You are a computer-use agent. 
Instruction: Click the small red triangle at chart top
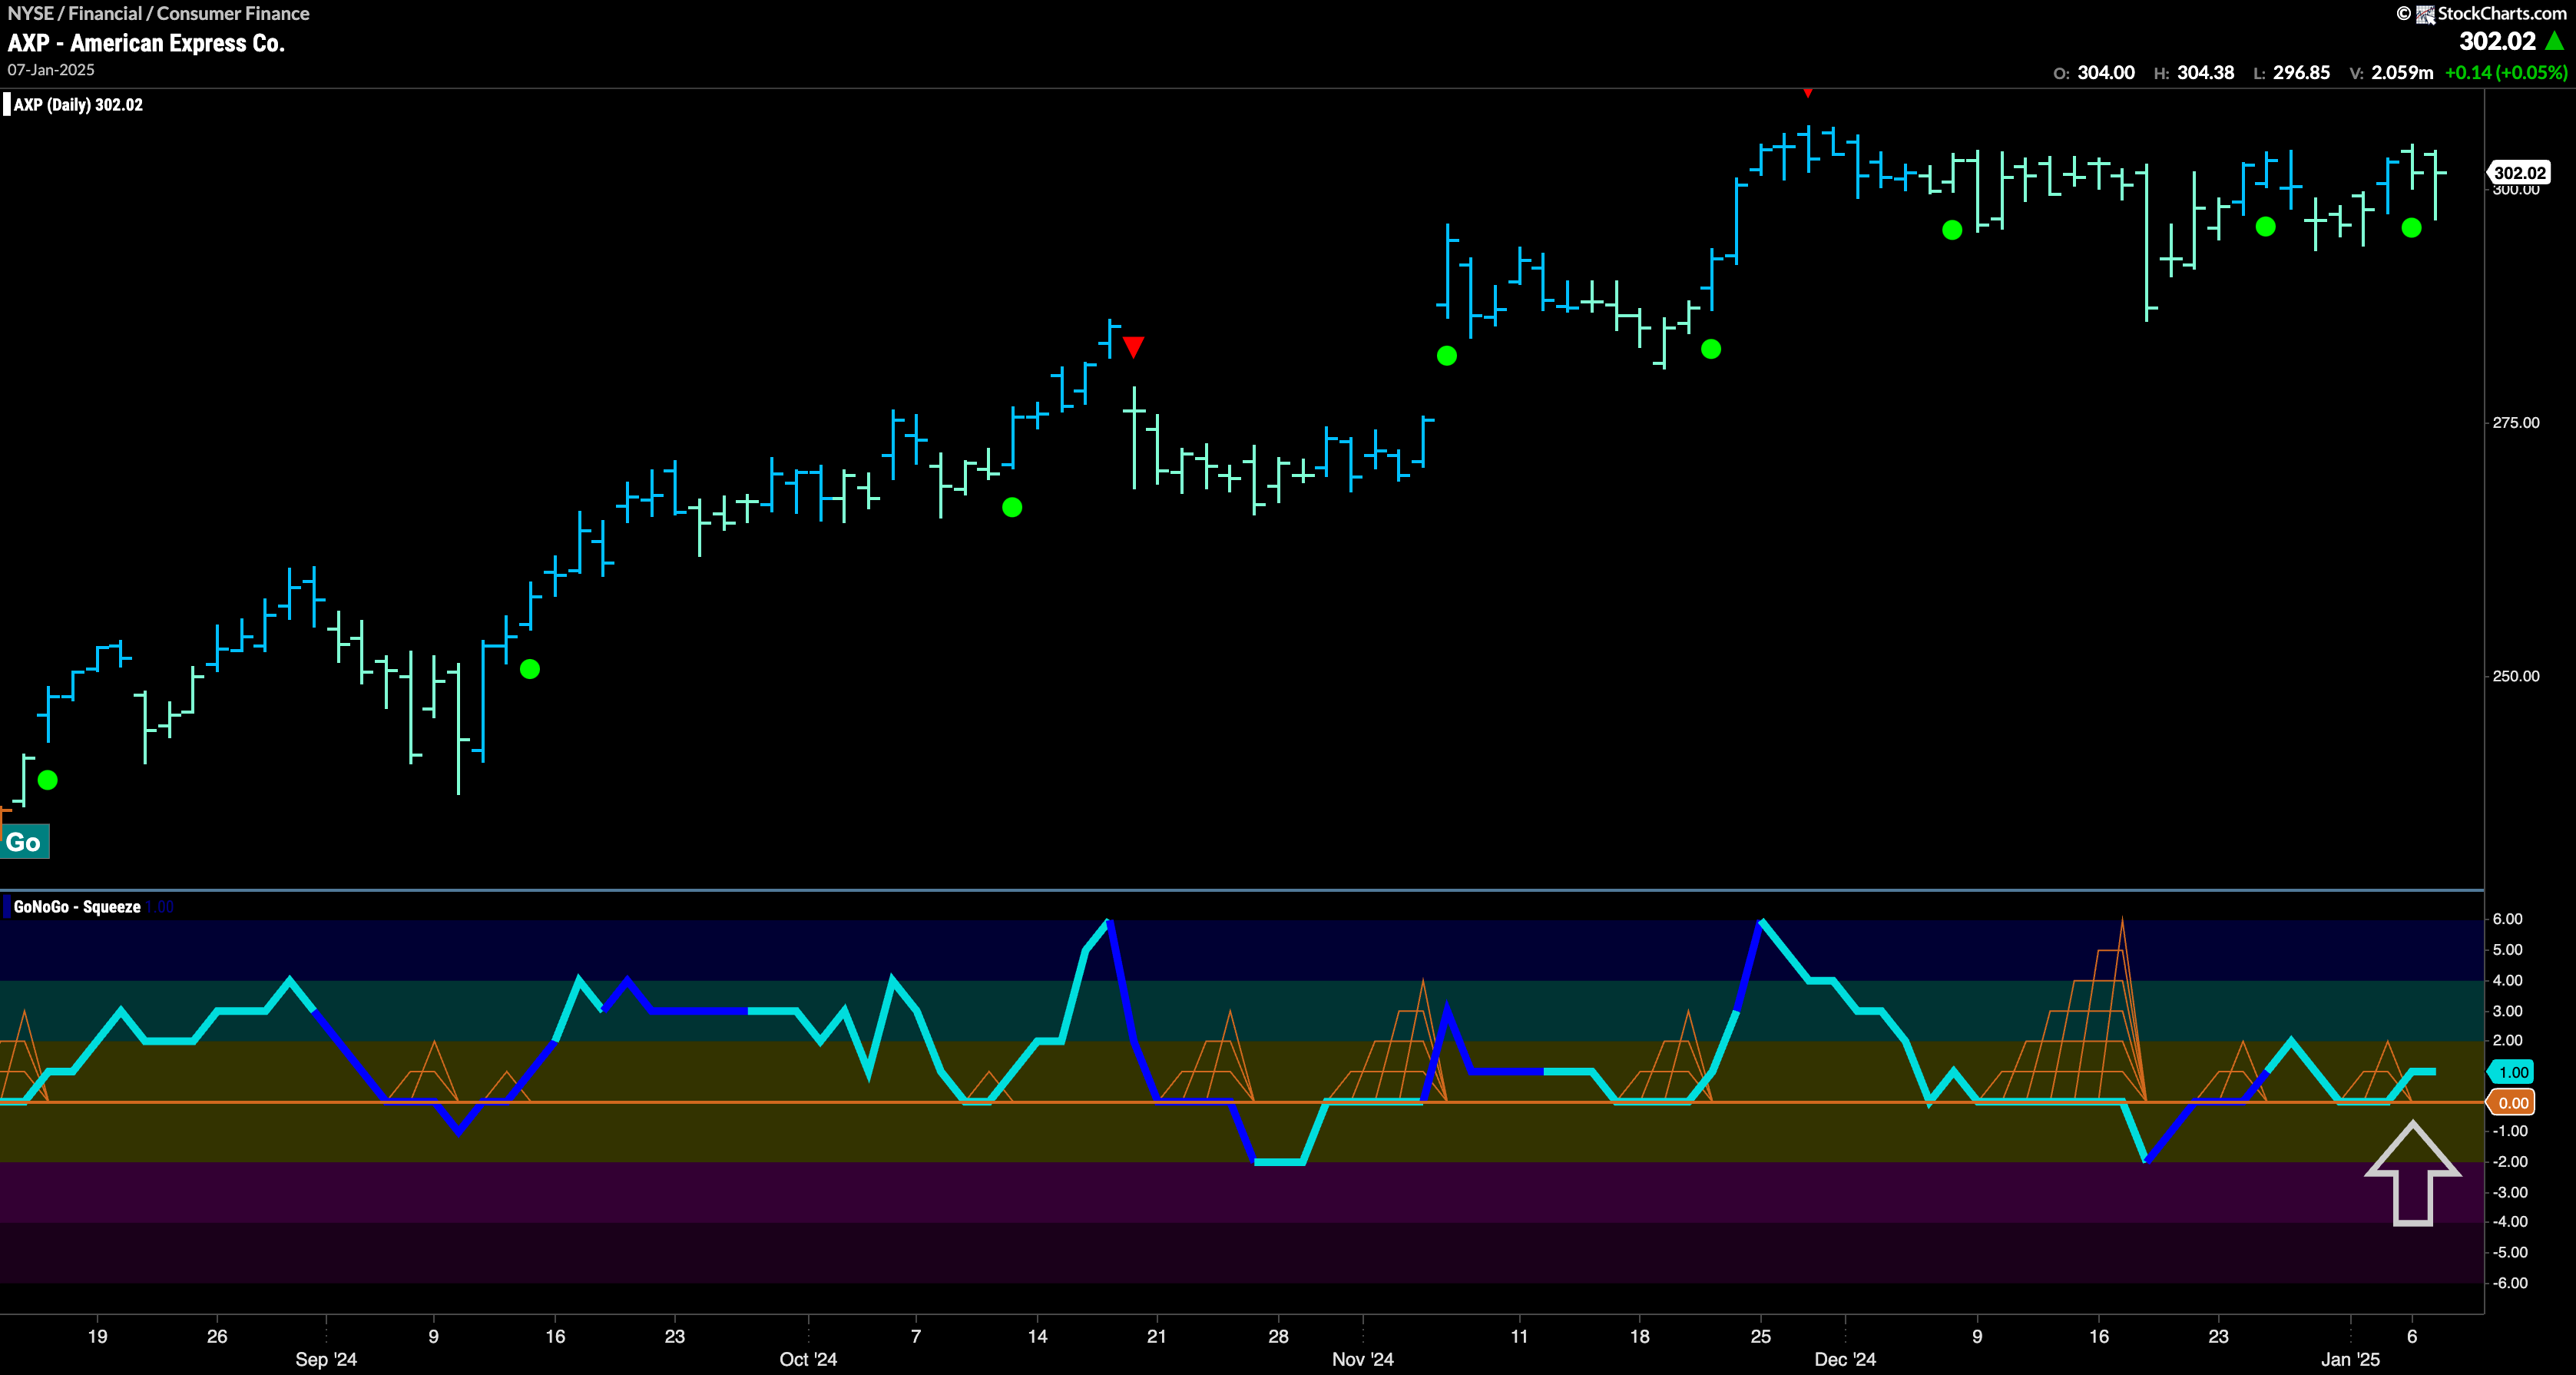click(x=1807, y=93)
